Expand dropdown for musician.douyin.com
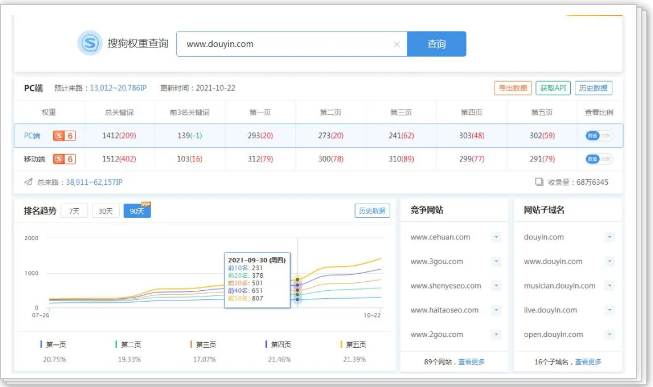The image size is (653, 387). tap(609, 286)
